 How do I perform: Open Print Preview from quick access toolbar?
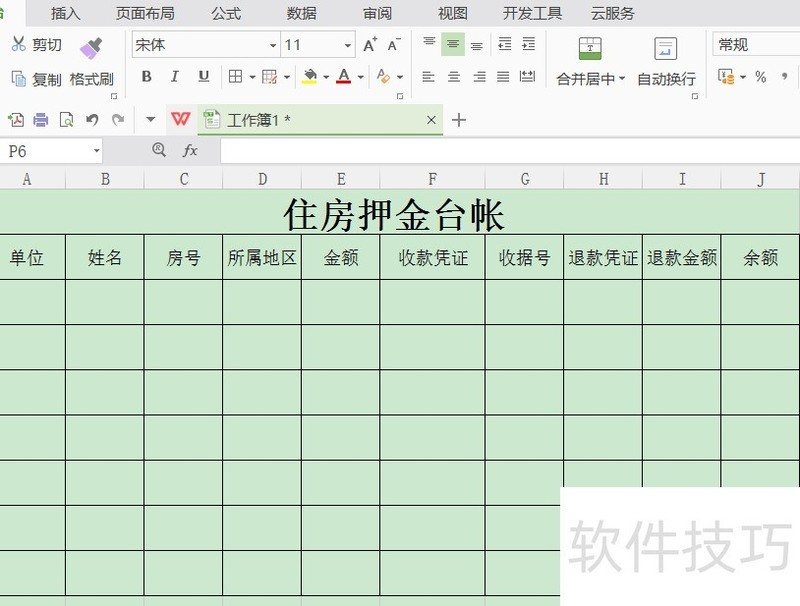(67, 120)
